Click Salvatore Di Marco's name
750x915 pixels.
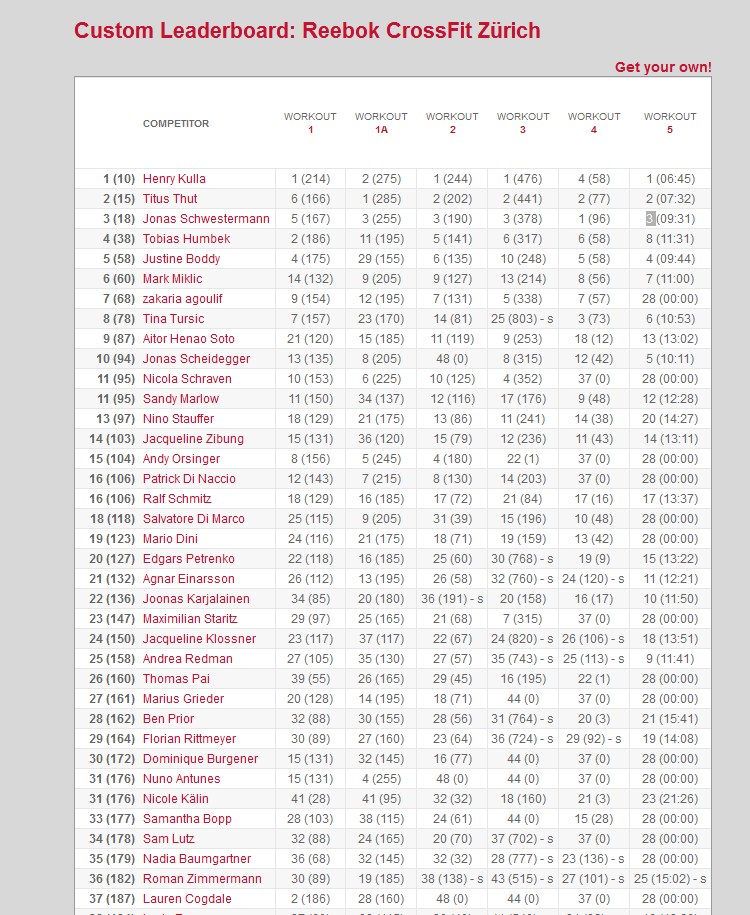tap(193, 519)
